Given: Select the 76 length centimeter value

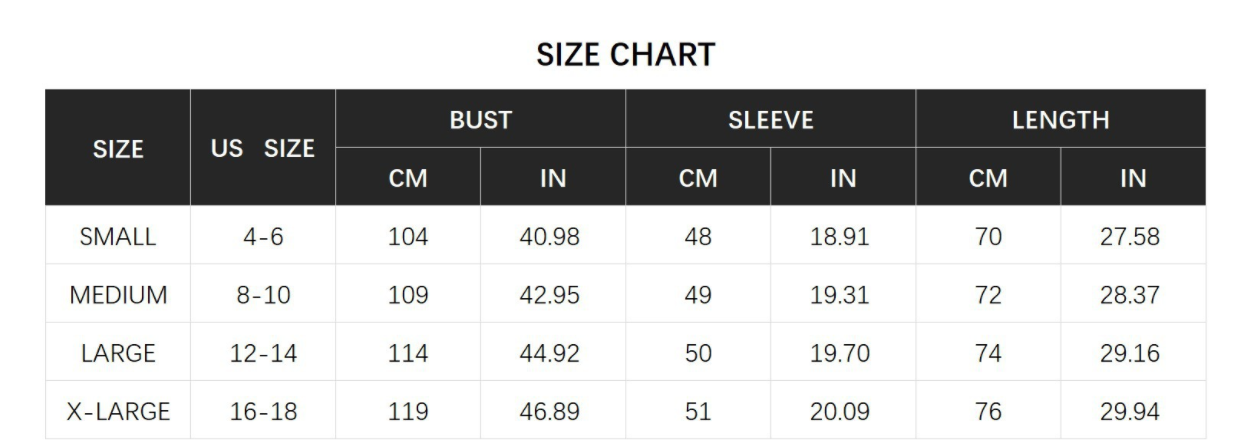Looking at the screenshot, I should 988,411.
